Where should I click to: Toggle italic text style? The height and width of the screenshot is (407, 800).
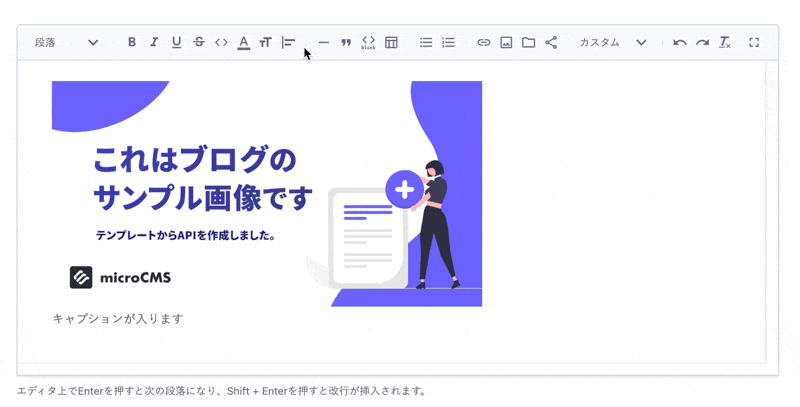click(154, 43)
